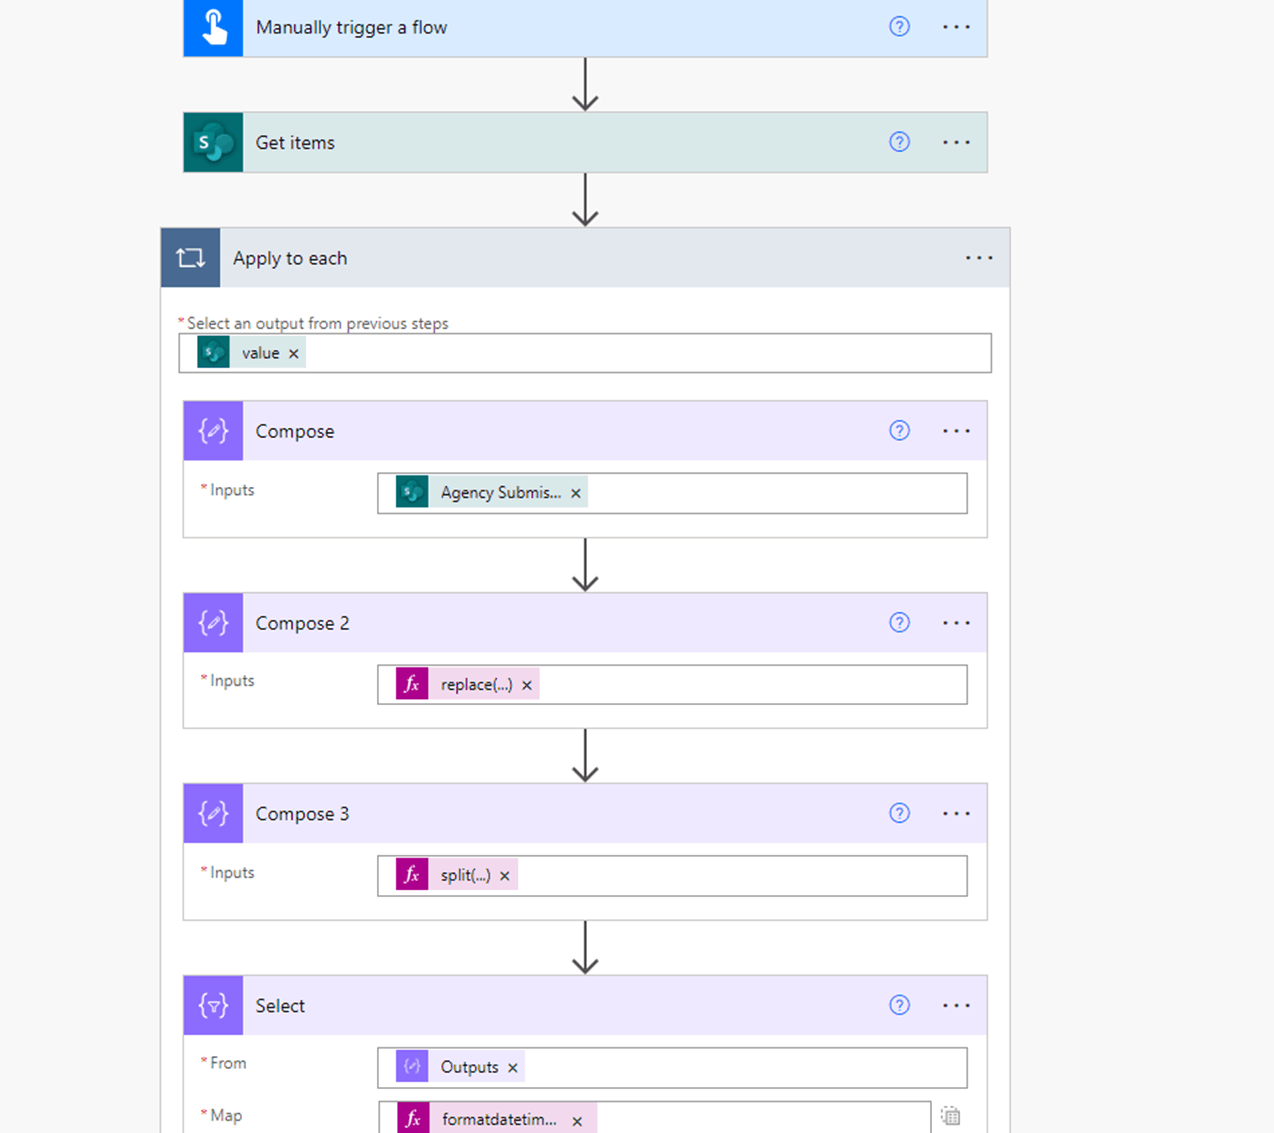Remove the replace(...) expression token
This screenshot has height=1133, width=1274.
point(527,685)
